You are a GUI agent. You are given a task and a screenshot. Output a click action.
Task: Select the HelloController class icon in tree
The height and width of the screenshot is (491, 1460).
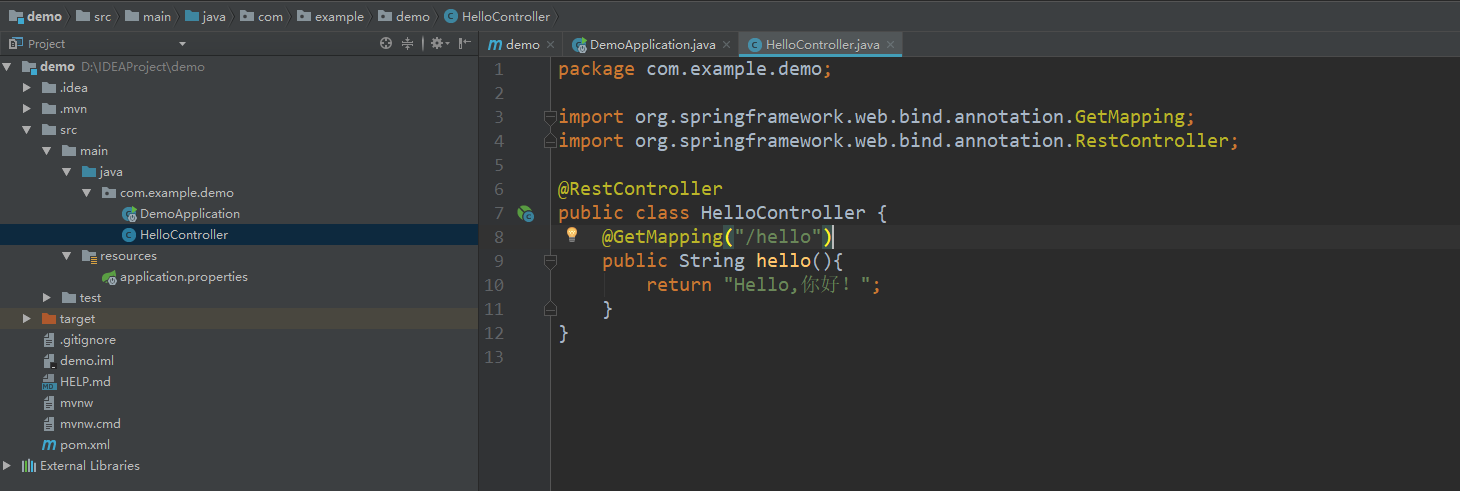(x=128, y=235)
